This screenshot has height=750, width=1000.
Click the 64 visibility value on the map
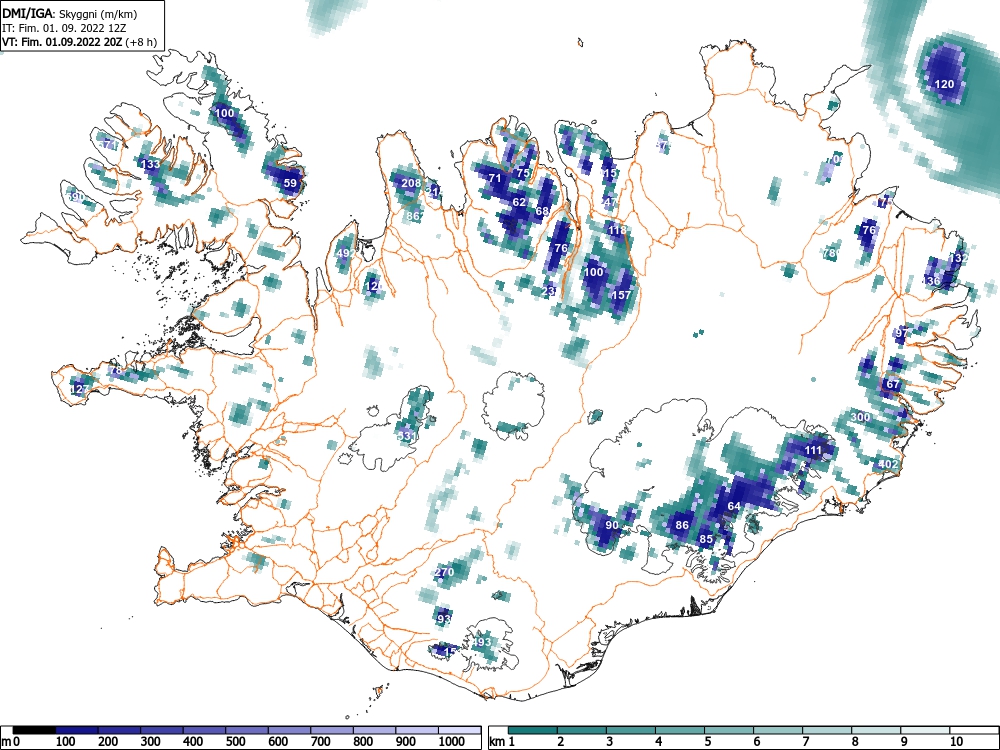734,506
